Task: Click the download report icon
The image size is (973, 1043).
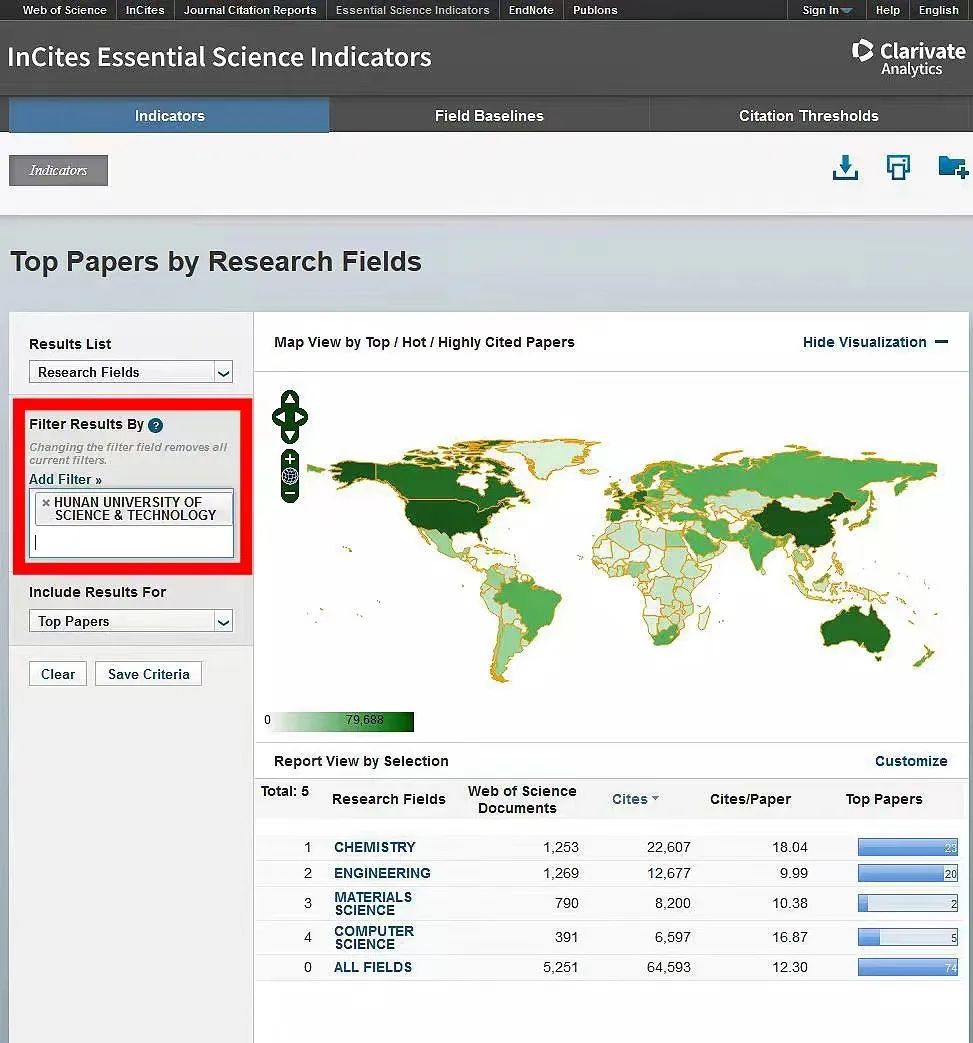Action: point(845,168)
